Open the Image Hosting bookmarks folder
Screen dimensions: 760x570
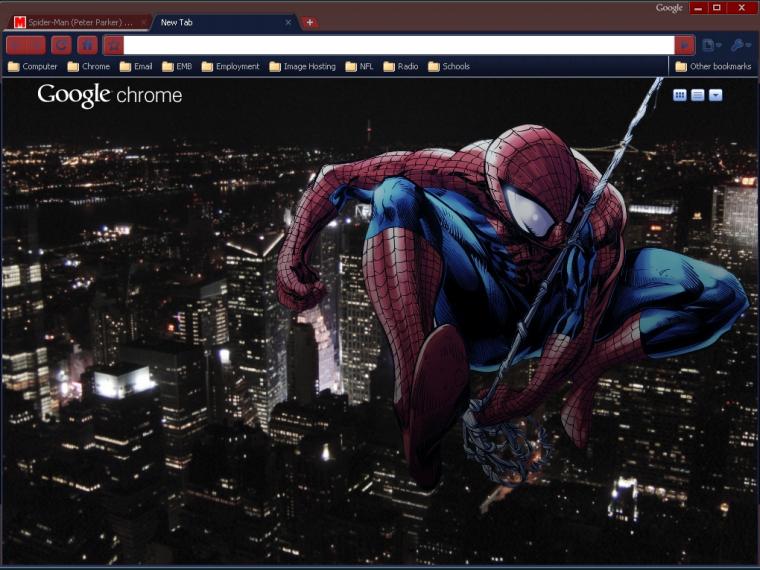[302, 66]
